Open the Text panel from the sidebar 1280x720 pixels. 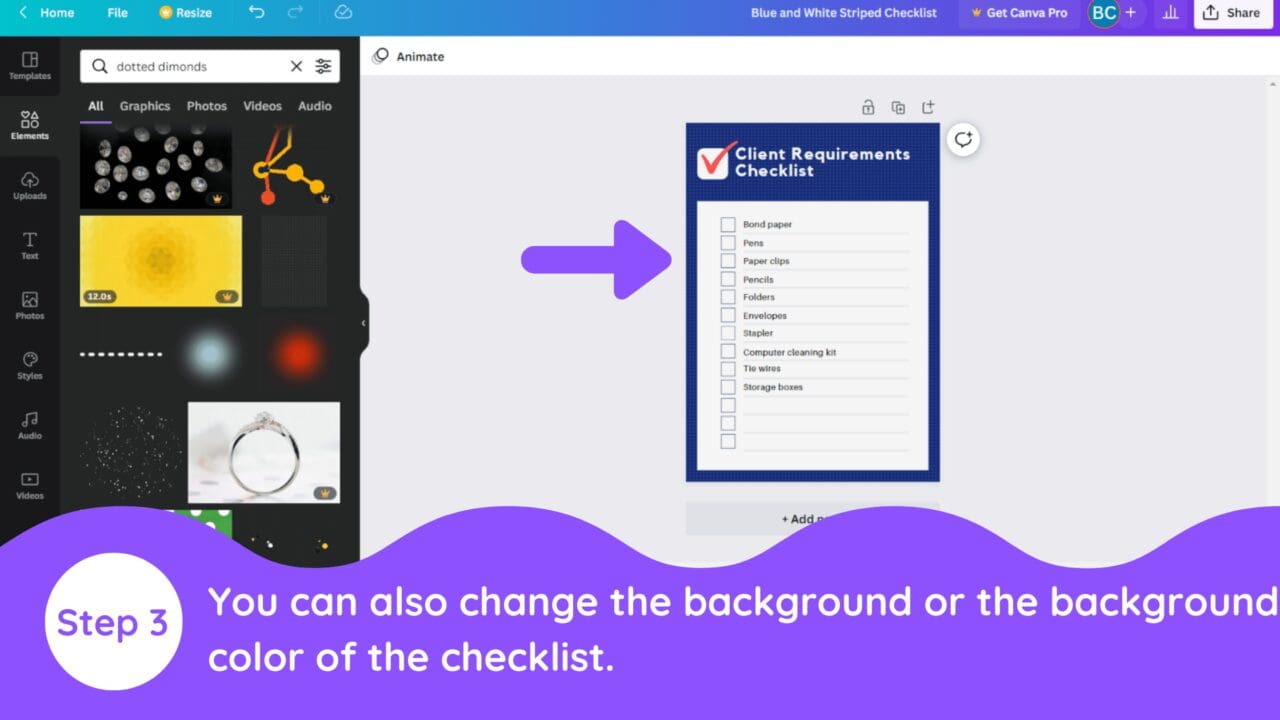(x=30, y=245)
